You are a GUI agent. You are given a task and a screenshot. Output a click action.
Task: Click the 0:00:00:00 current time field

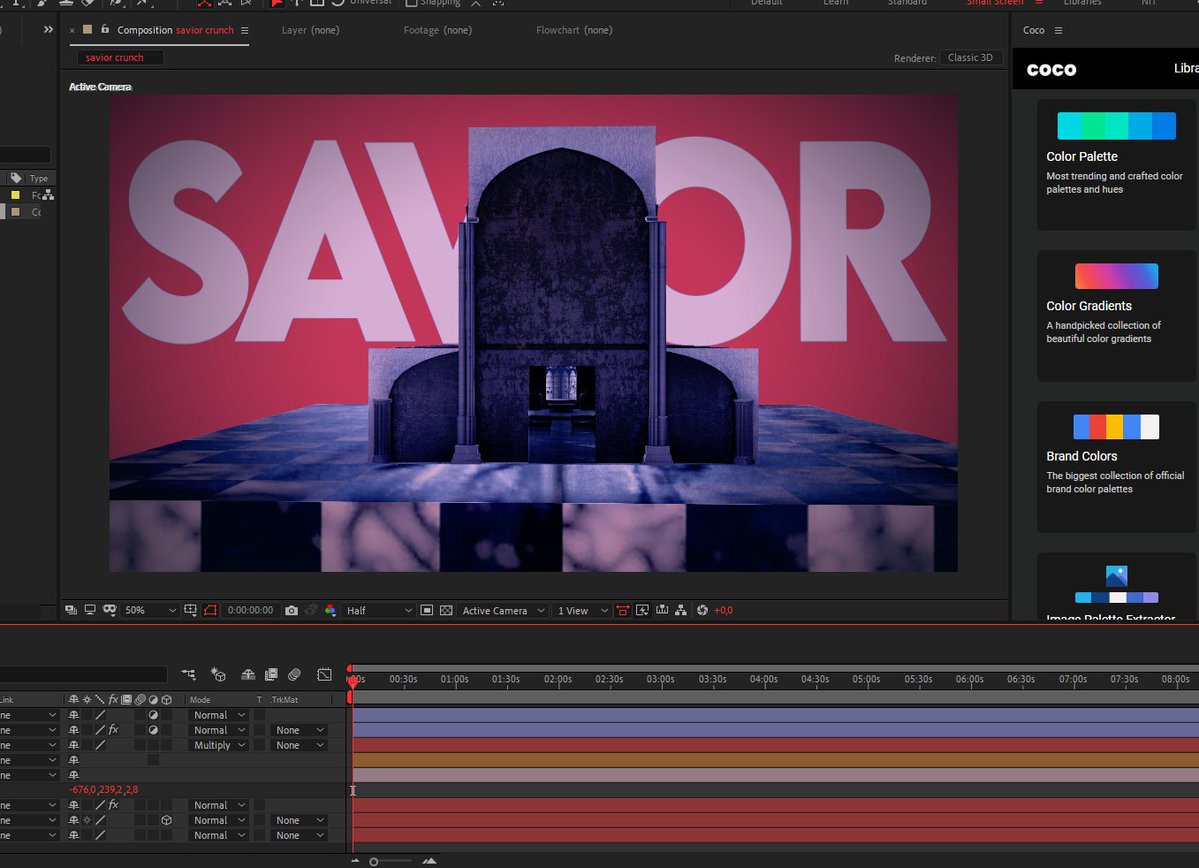point(250,610)
